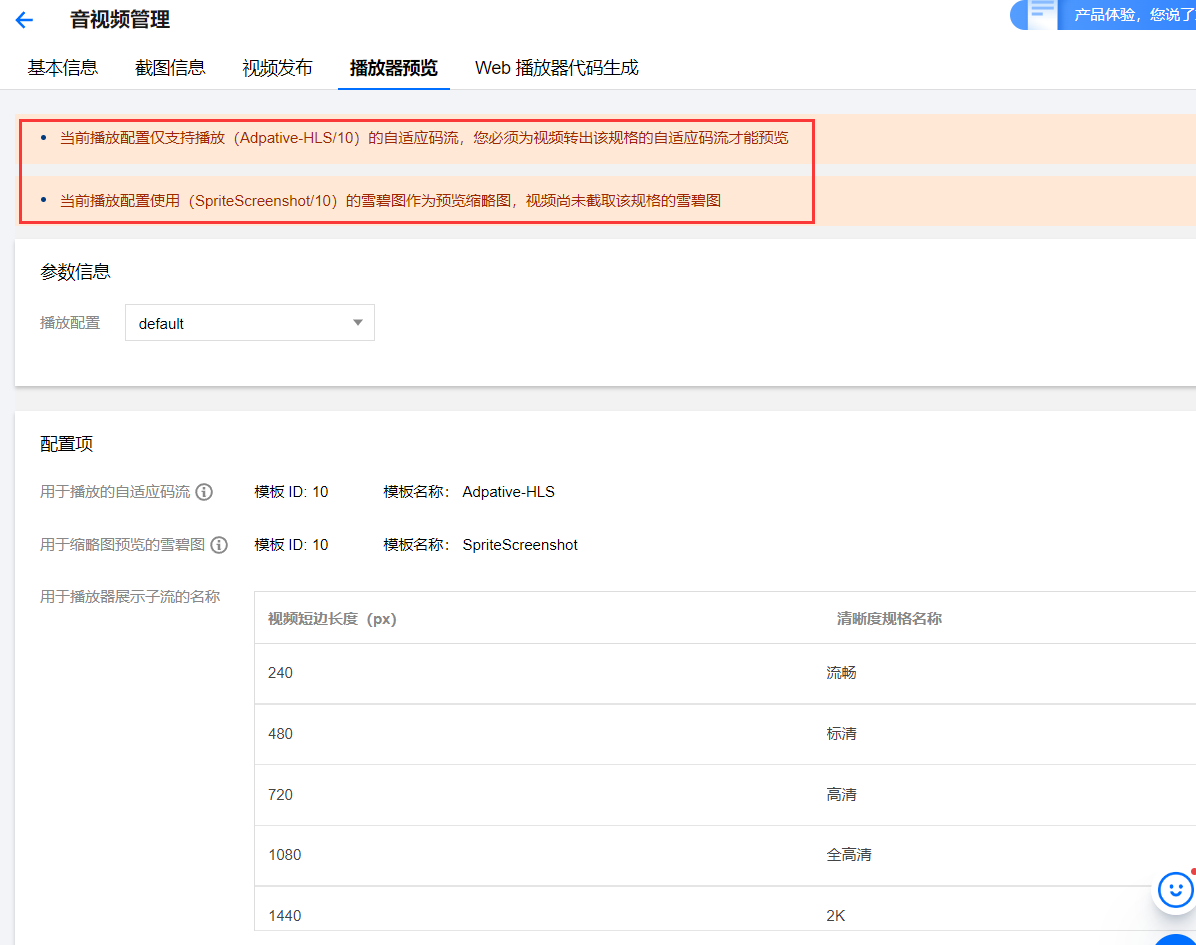Viewport: 1196px width, 945px height.
Task: Open the 播放配置 default dropdown
Action: (249, 323)
